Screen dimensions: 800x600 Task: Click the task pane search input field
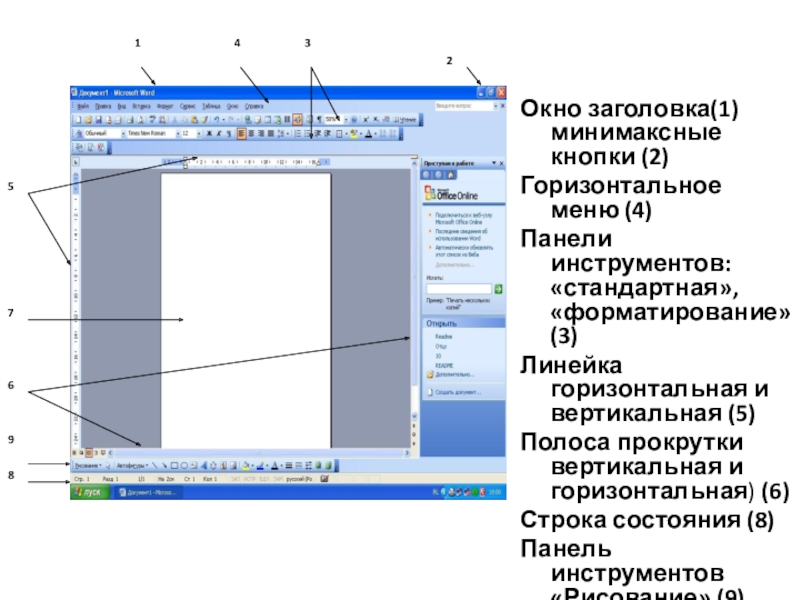459,289
